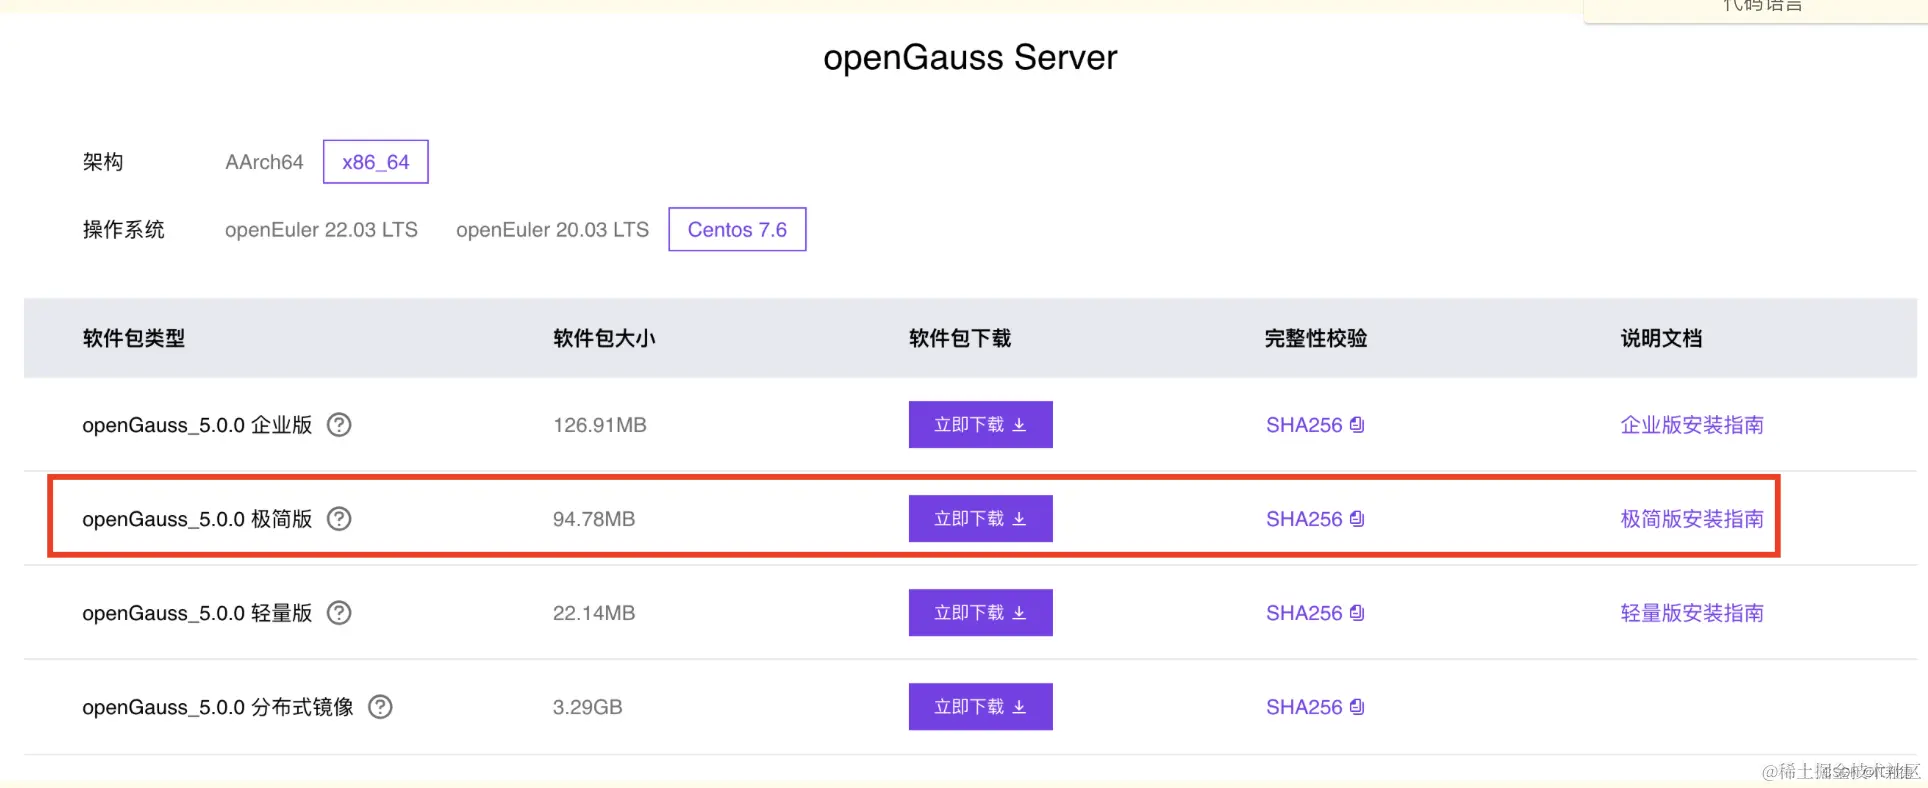Download the 企业版 package with 立即下载
Screen dimensions: 1928x788
[x=981, y=425]
